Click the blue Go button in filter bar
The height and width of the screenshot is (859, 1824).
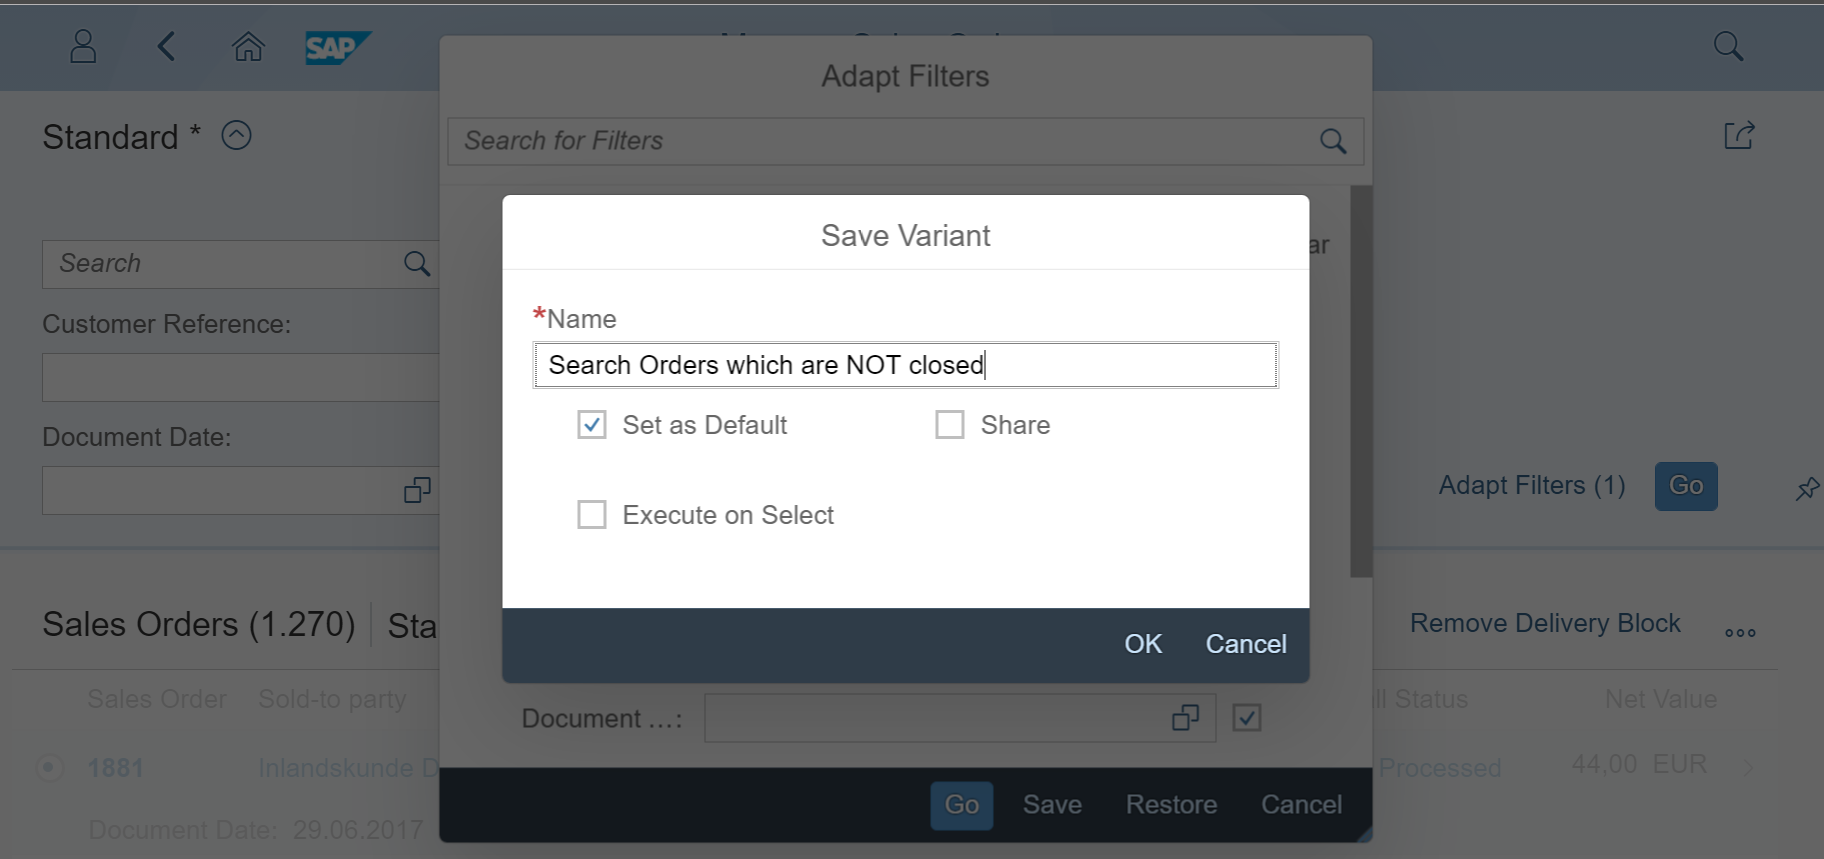pos(1686,486)
